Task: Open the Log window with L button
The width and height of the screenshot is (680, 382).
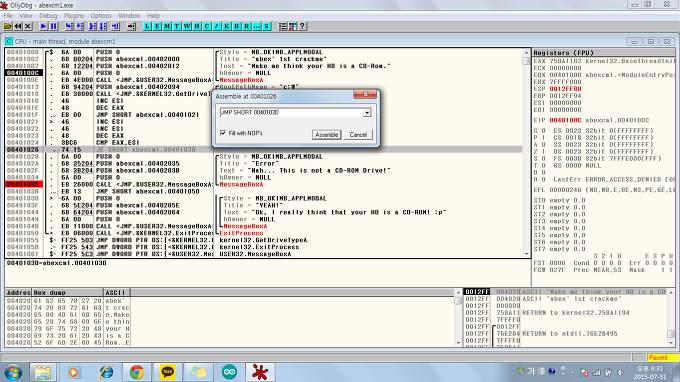Action: (147, 26)
